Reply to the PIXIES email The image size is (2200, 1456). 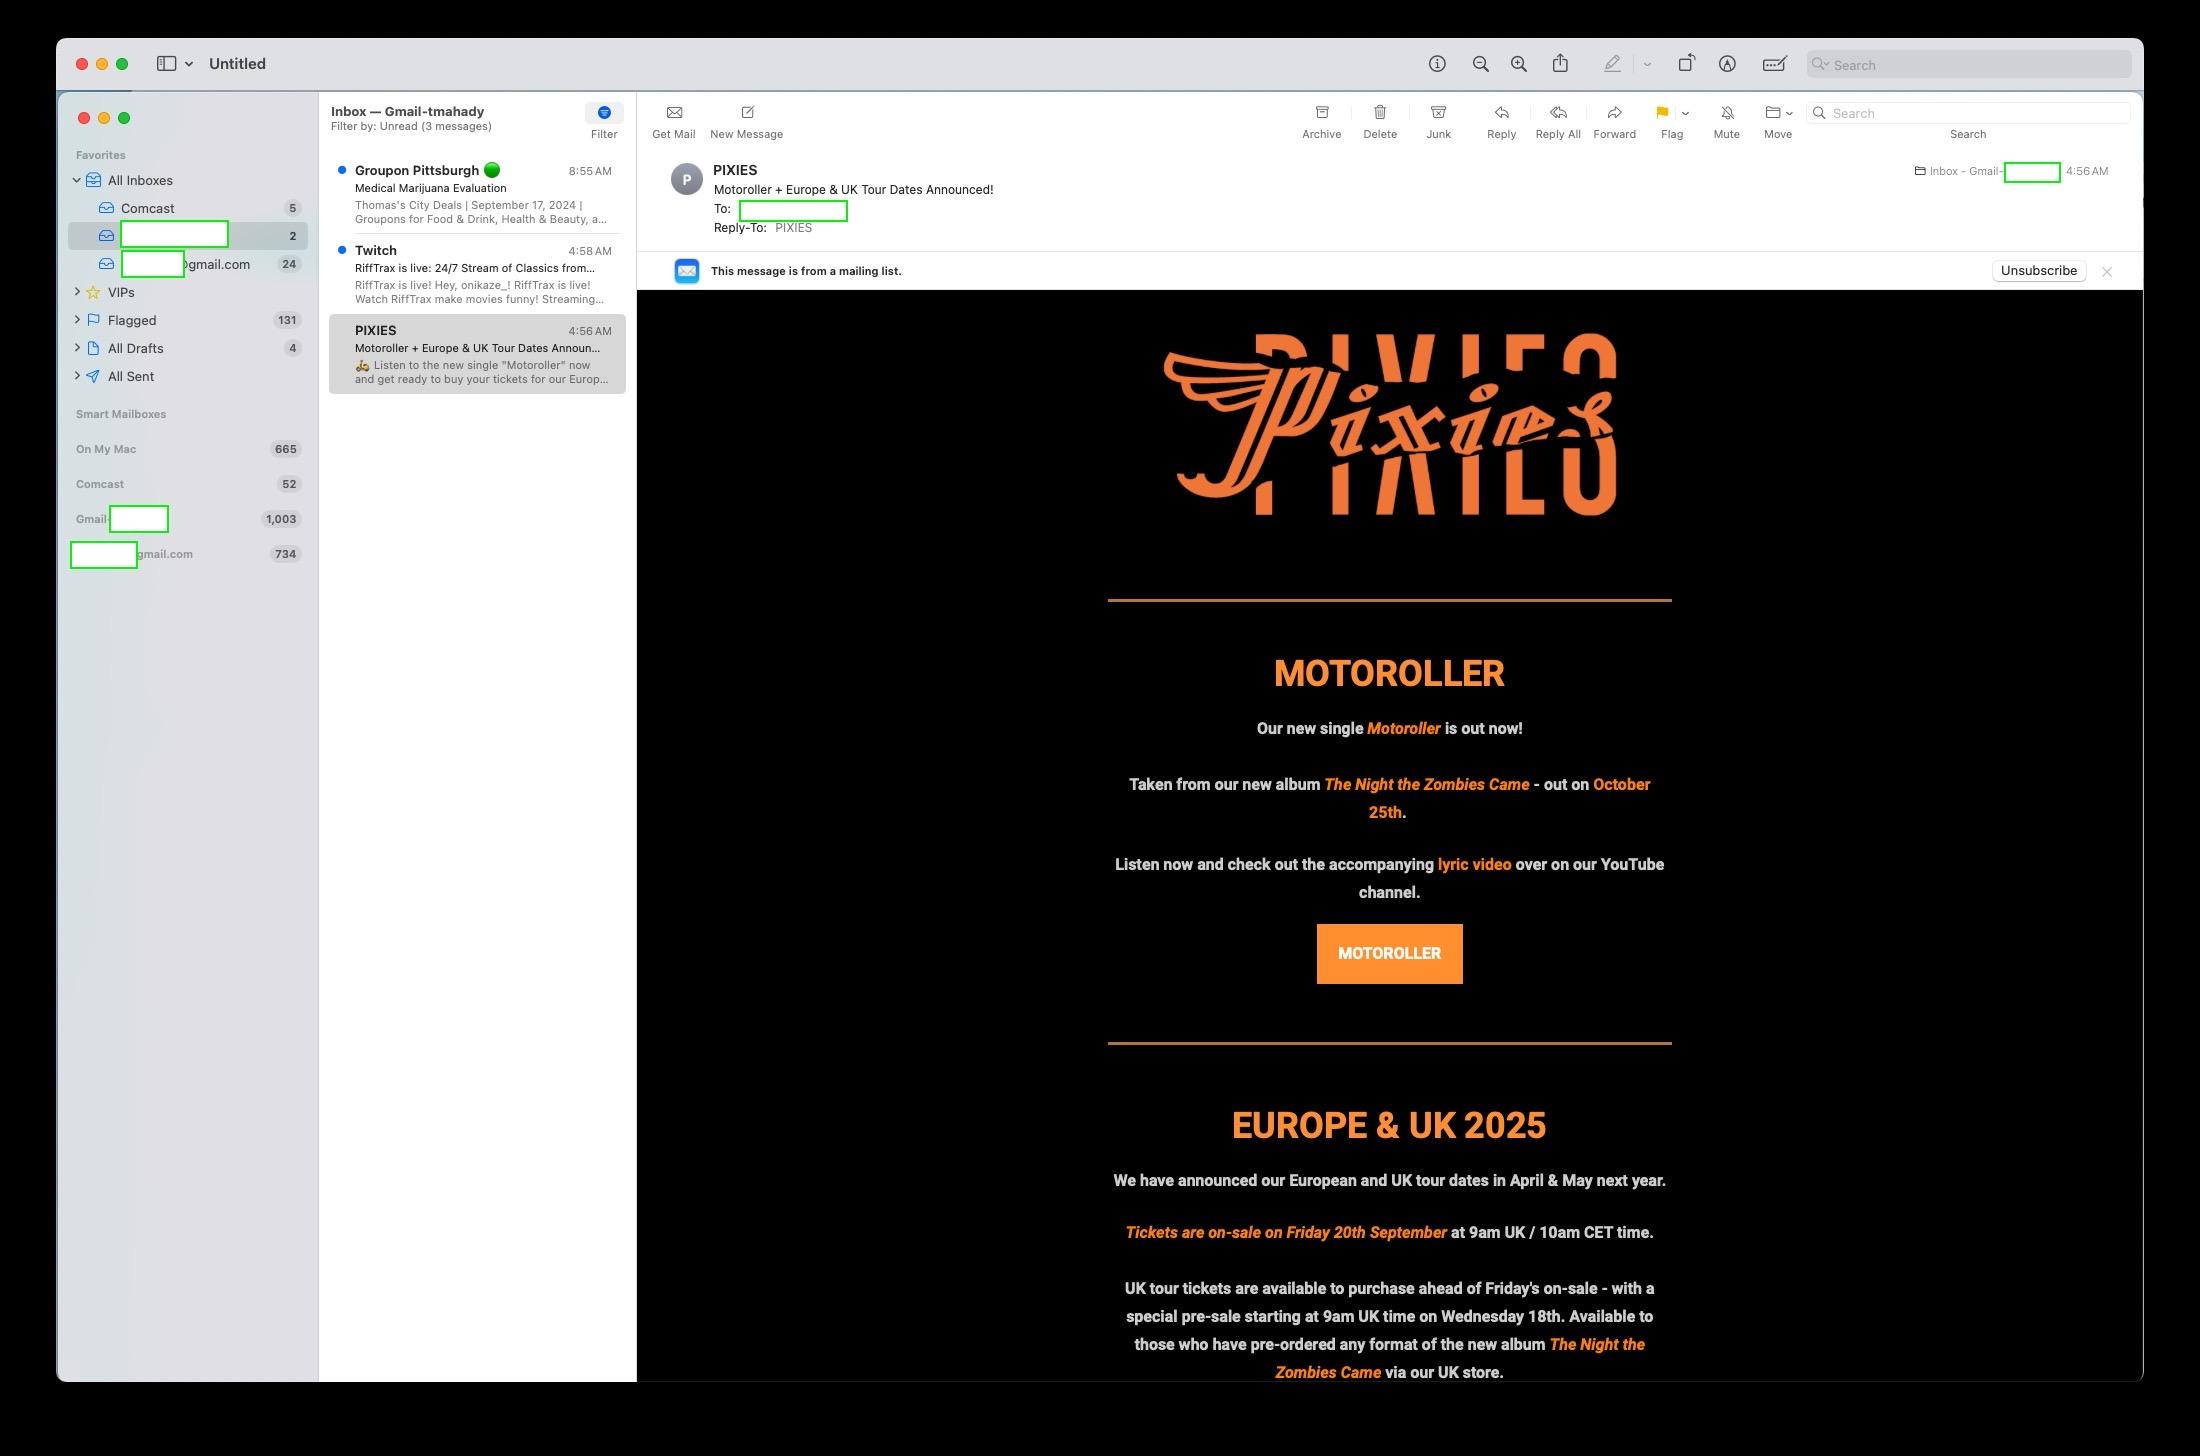pyautogui.click(x=1501, y=121)
